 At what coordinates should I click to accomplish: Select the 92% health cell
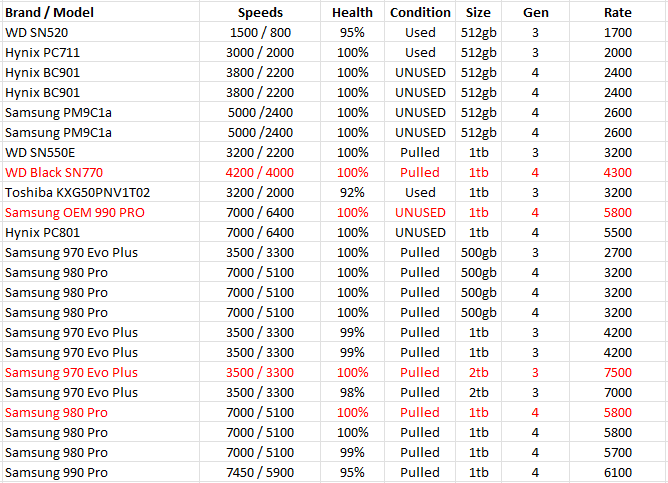point(352,193)
